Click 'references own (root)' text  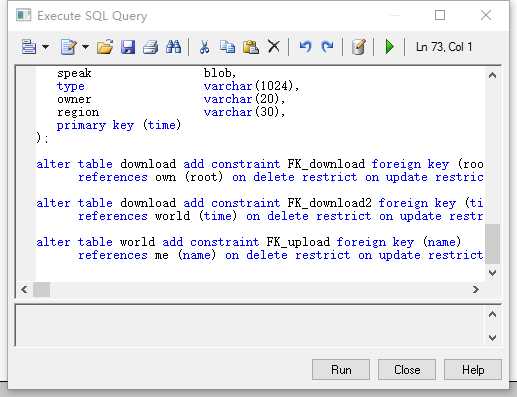(151, 177)
